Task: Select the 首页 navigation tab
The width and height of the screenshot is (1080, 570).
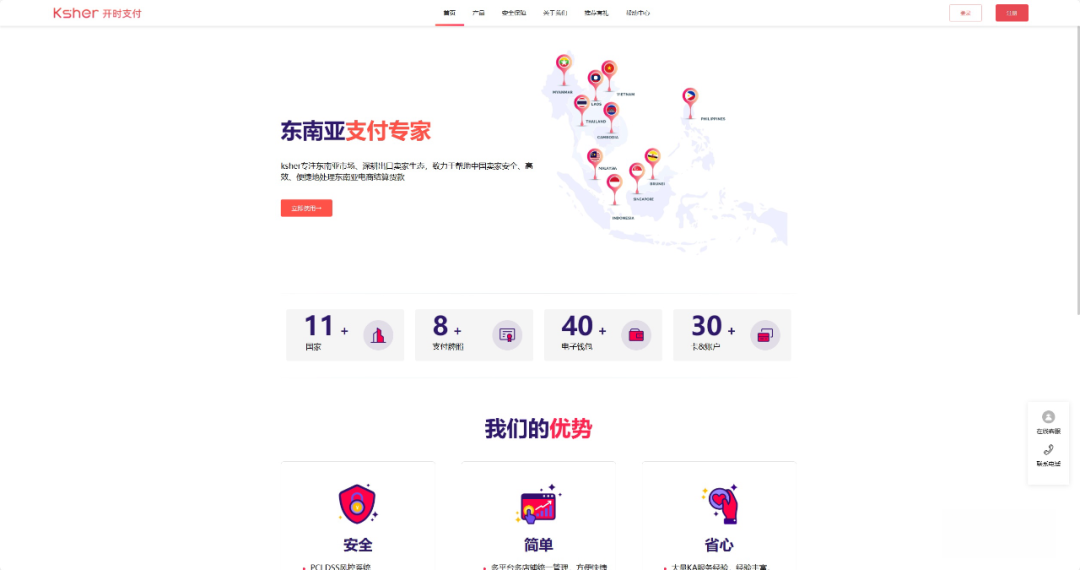Action: pyautogui.click(x=449, y=13)
